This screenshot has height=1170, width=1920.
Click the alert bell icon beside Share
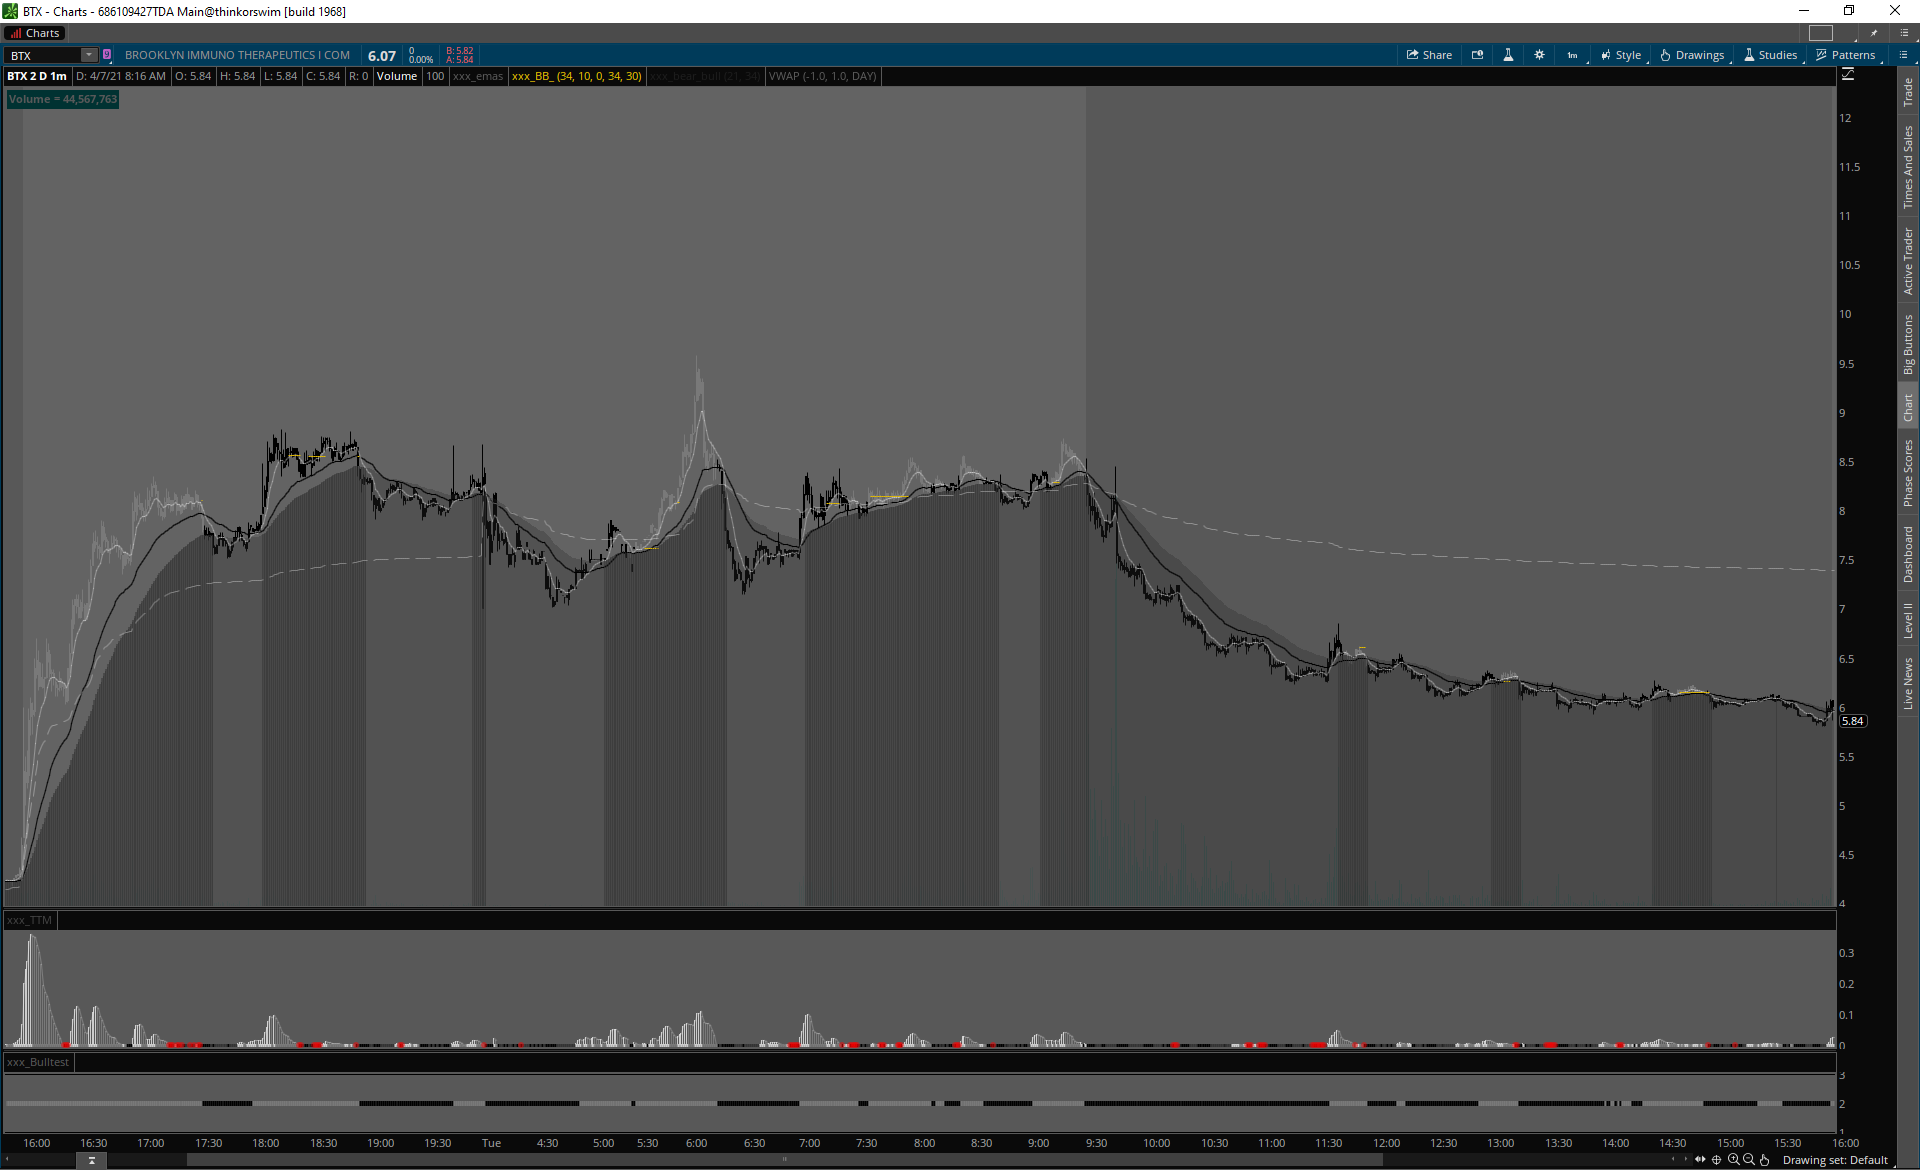(1477, 55)
